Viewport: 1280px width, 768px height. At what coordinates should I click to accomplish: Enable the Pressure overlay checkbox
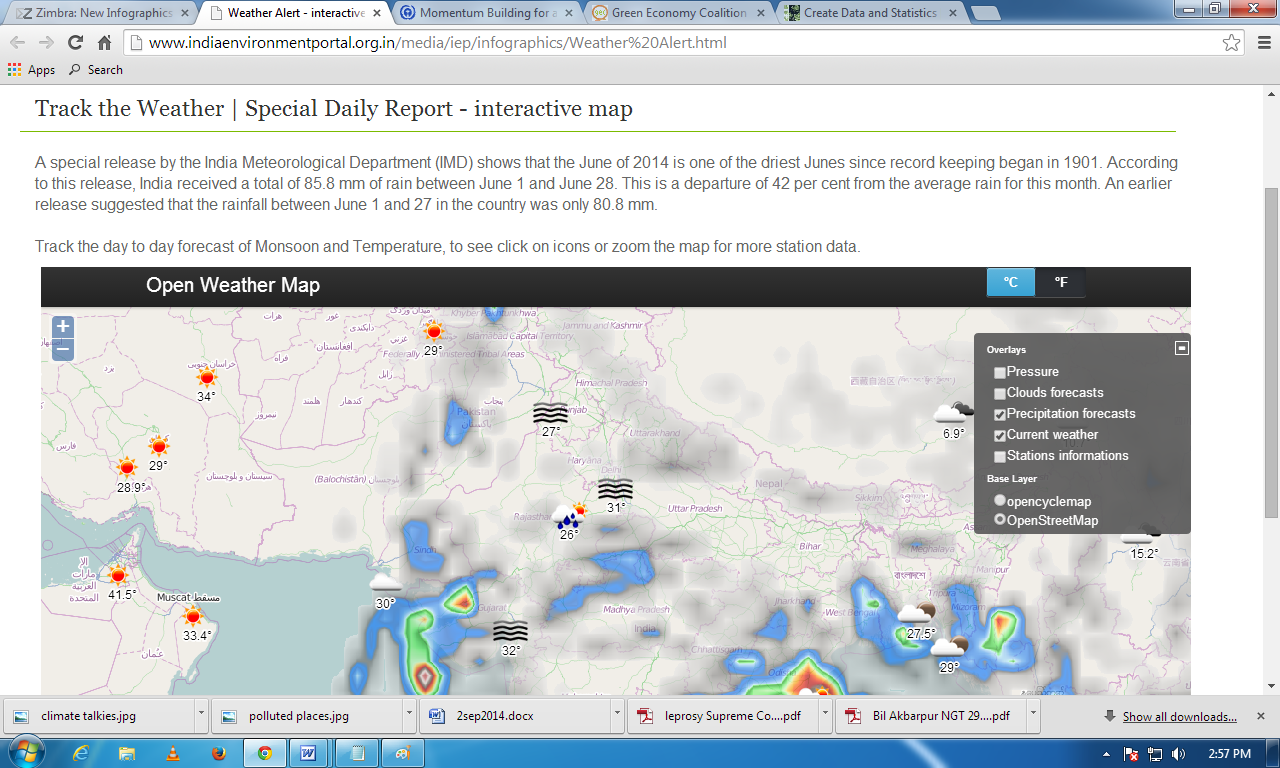coord(1000,373)
